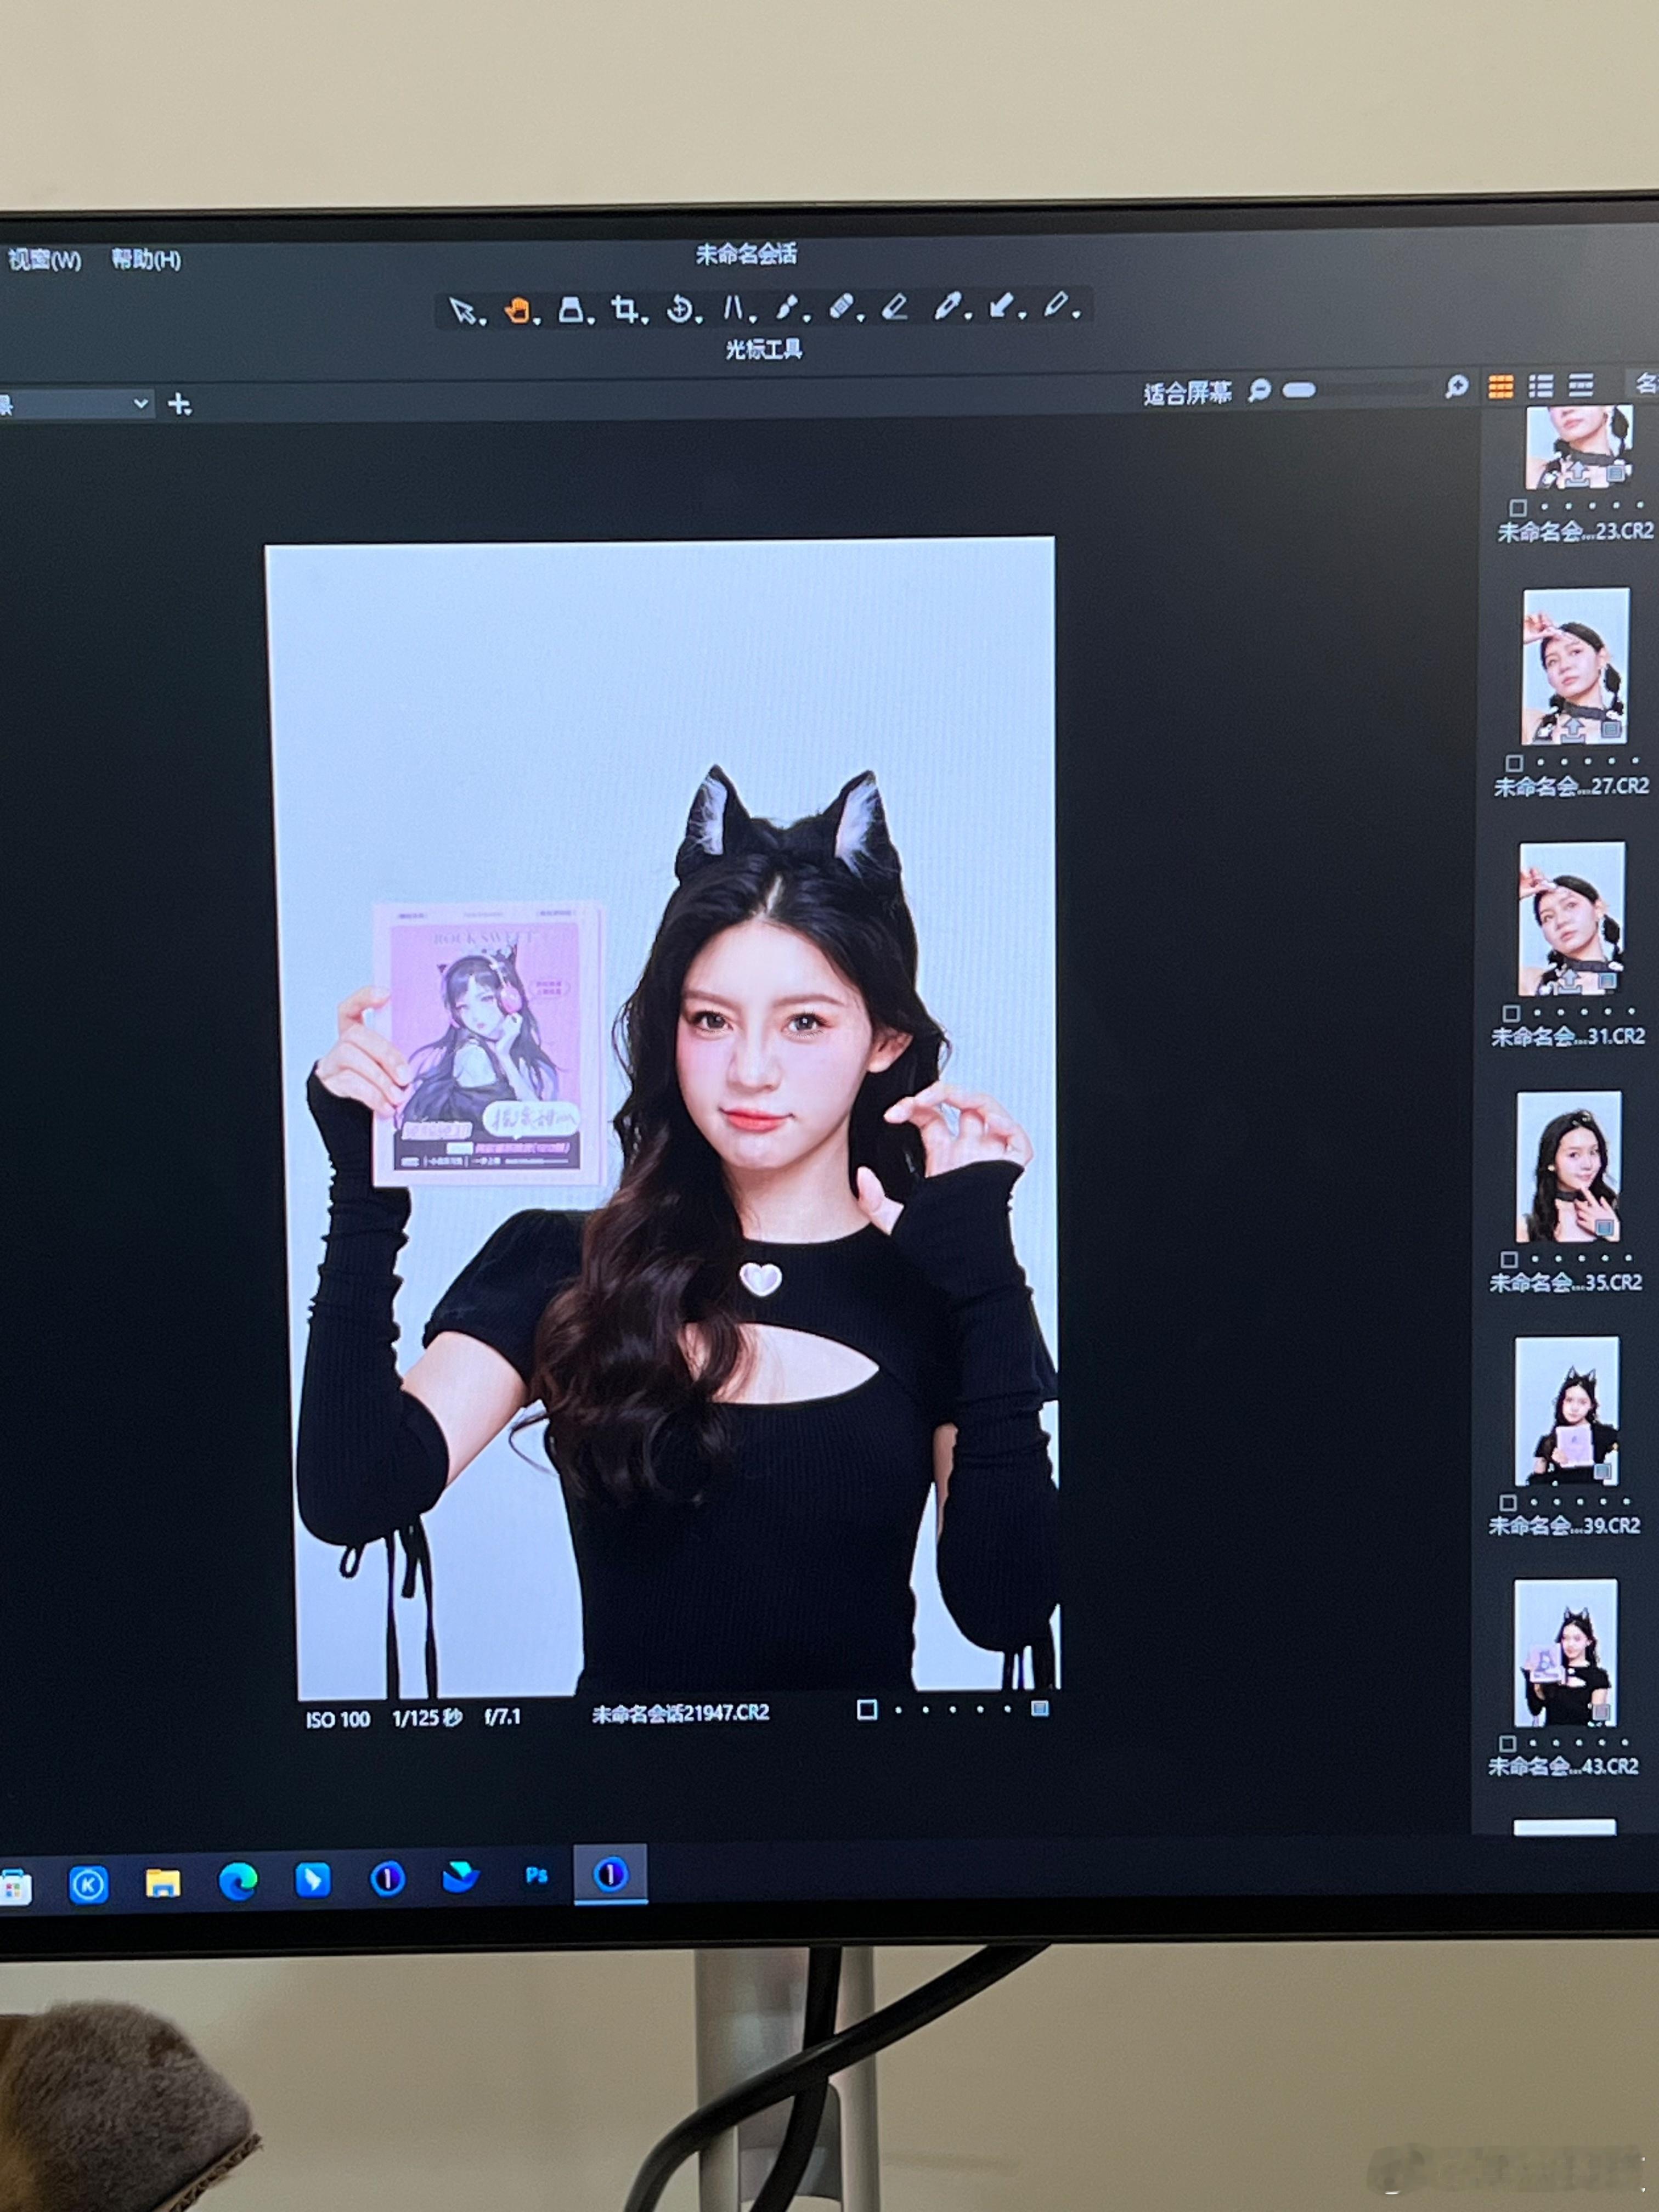Screen dimensions: 1659x2212
Task: Click the 未命名会话 window title
Action: tap(746, 255)
